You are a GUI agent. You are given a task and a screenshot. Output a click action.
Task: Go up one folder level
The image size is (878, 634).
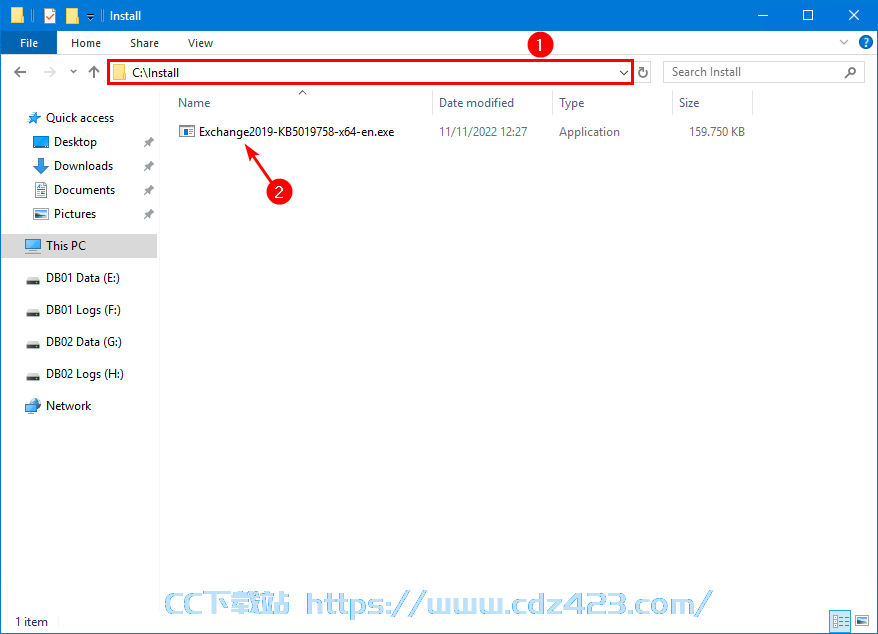coord(94,72)
